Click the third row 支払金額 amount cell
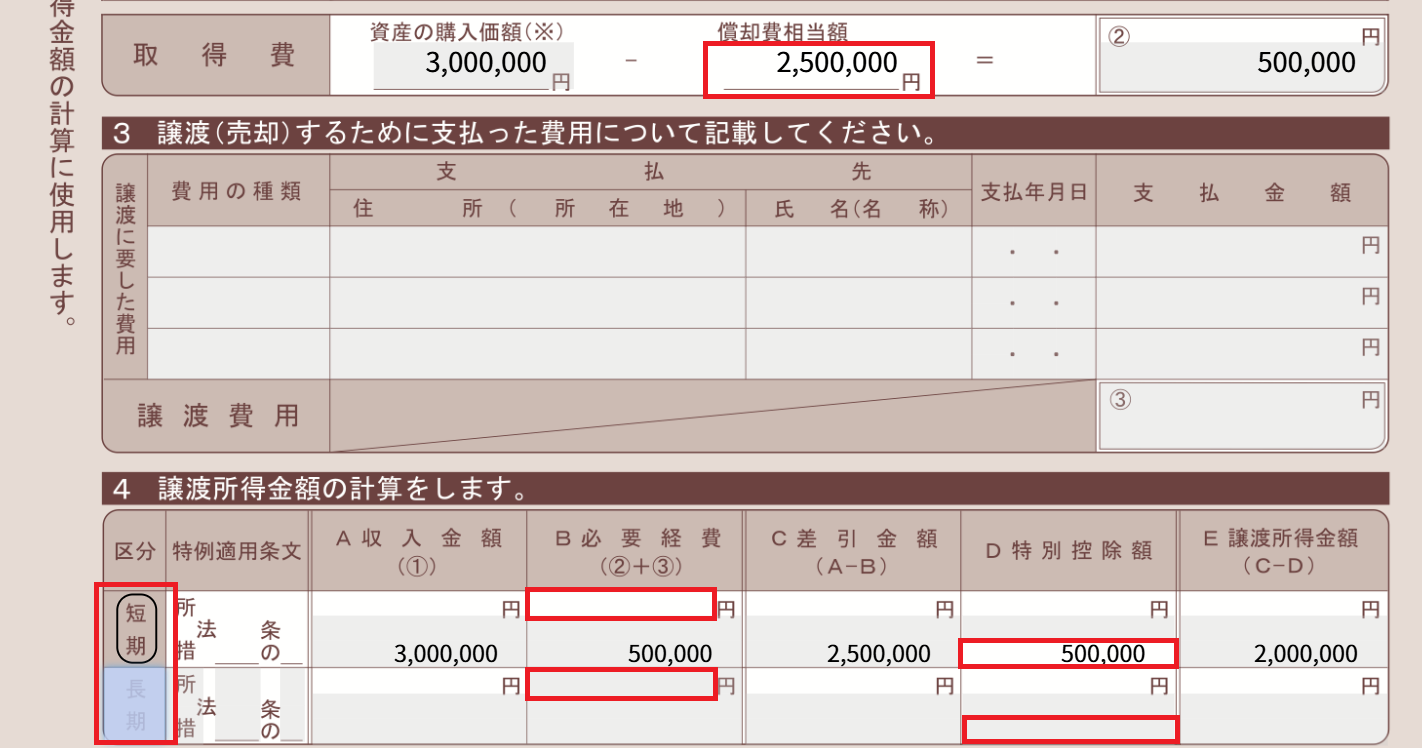The height and width of the screenshot is (748, 1422). click(1242, 354)
